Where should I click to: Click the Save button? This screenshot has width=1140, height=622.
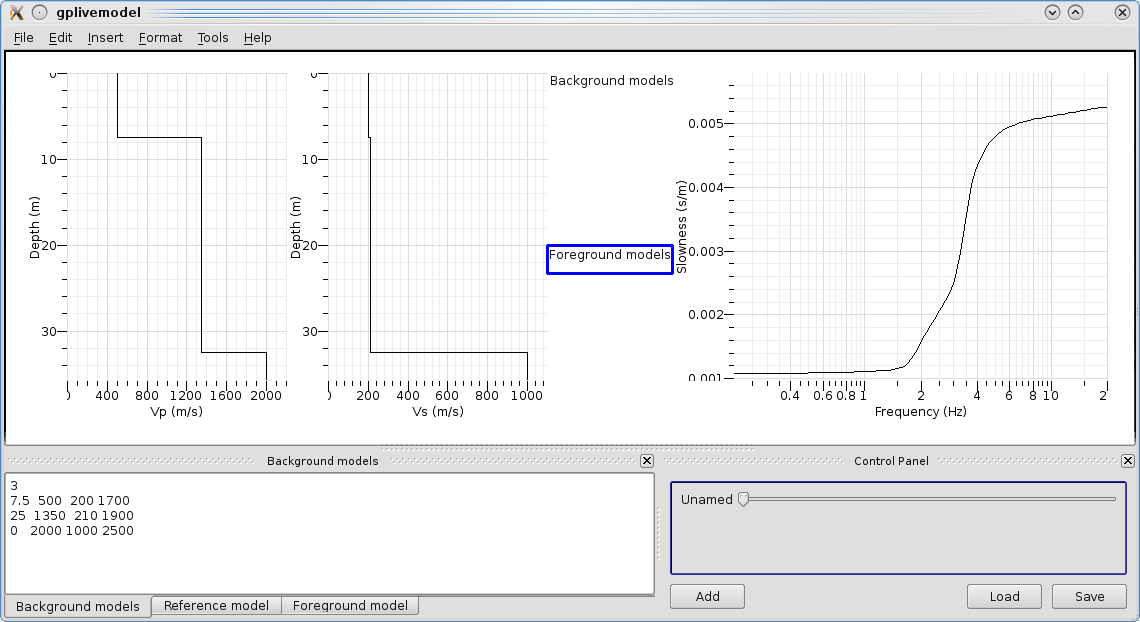coord(1089,597)
